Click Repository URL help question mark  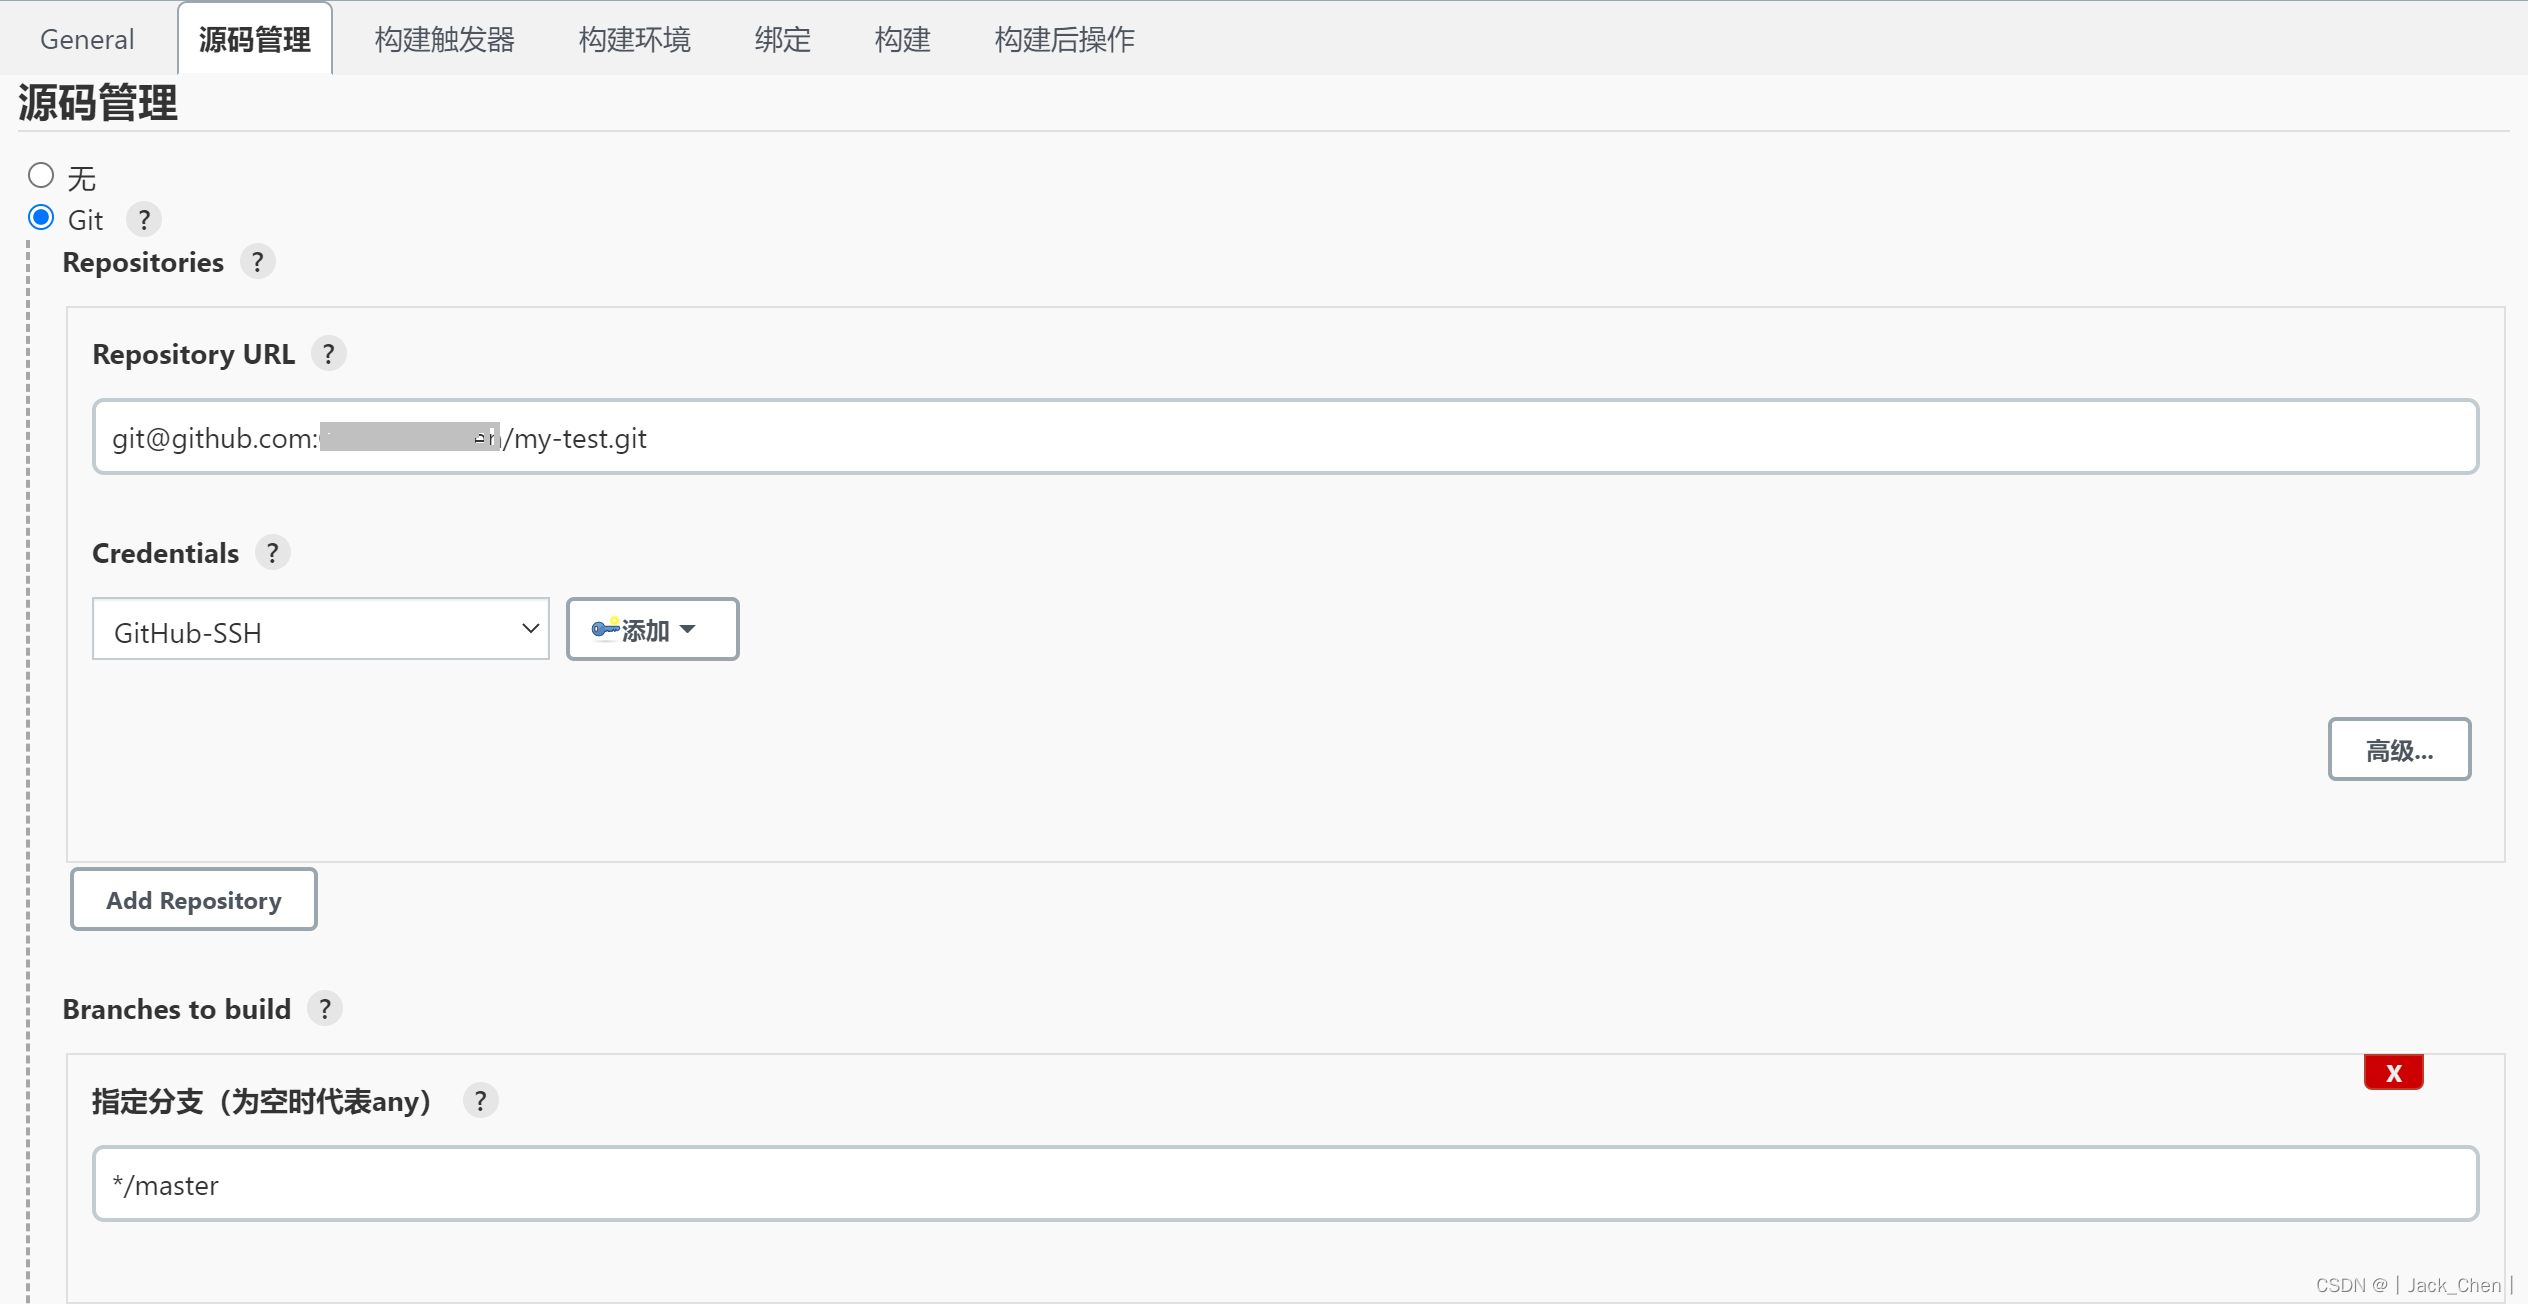point(328,354)
